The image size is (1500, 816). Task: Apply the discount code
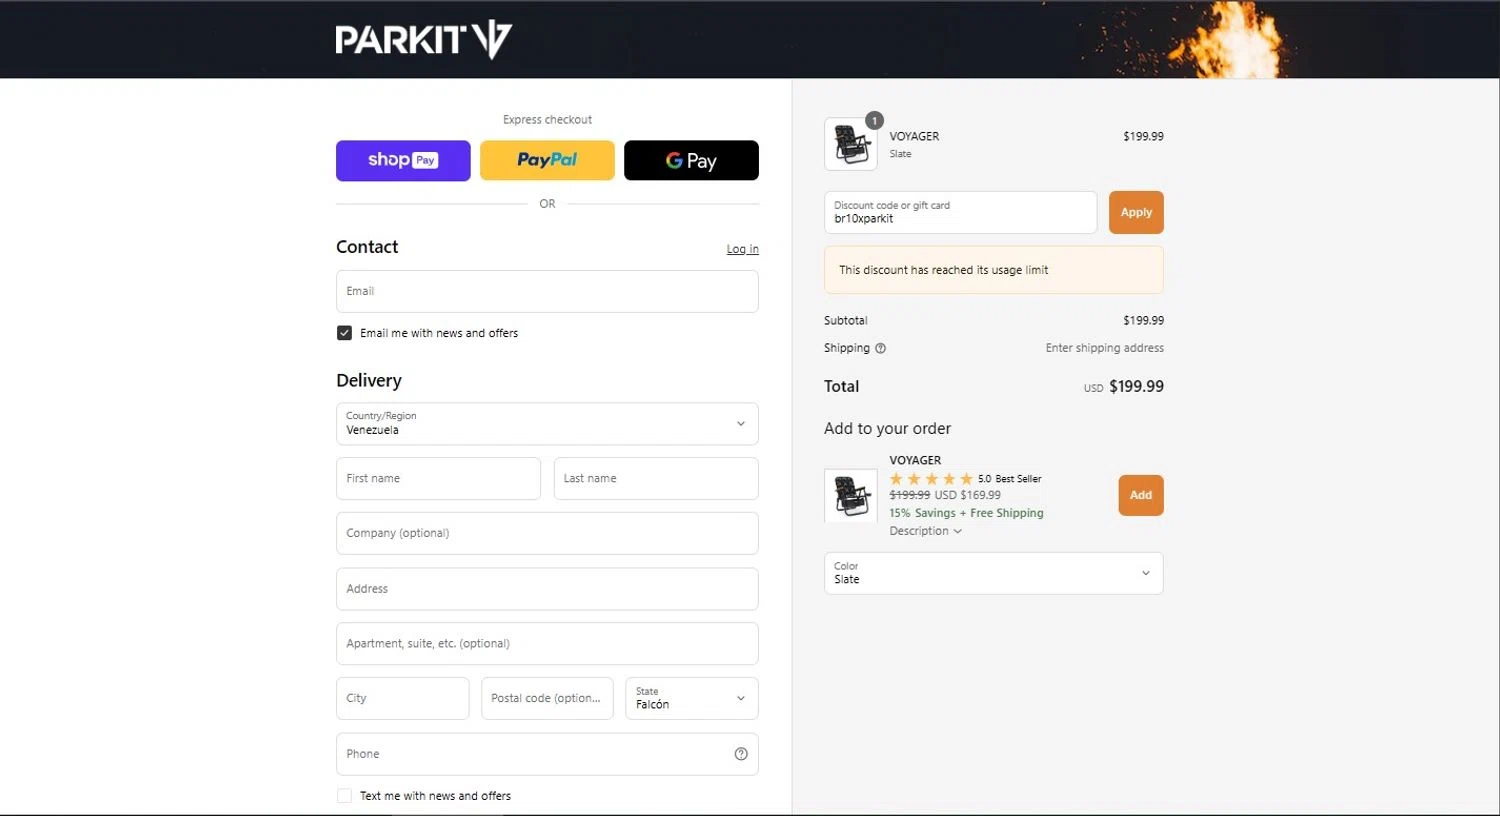click(1136, 212)
